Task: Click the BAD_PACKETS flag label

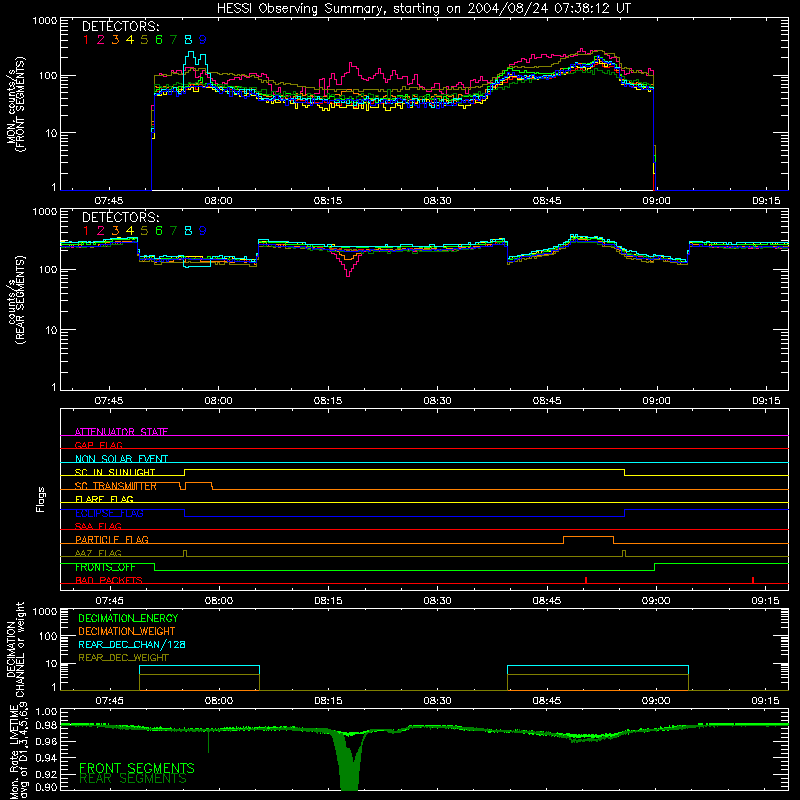Action: [x=109, y=580]
